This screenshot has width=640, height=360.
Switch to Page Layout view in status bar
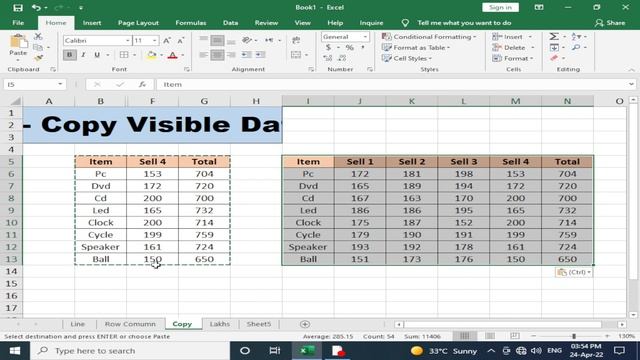(490, 336)
